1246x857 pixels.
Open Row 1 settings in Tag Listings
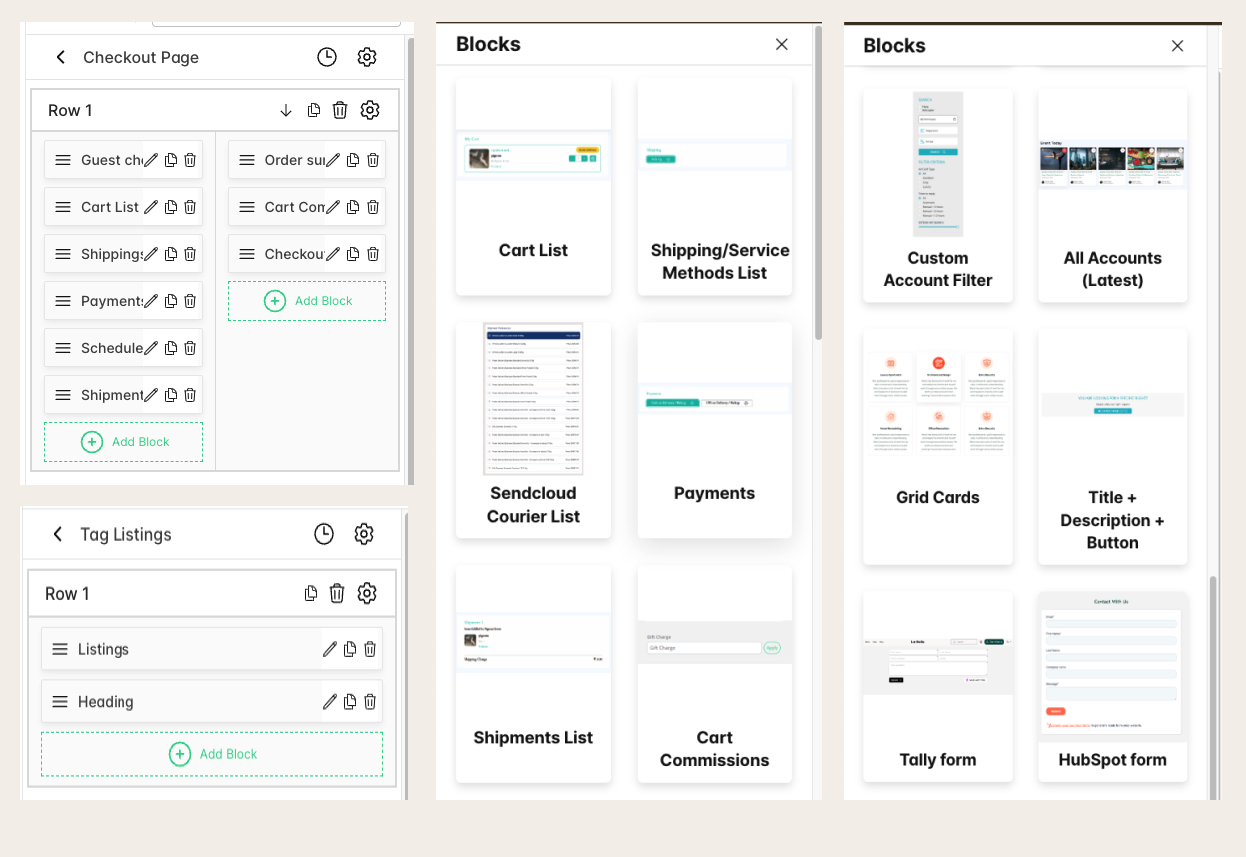367,594
